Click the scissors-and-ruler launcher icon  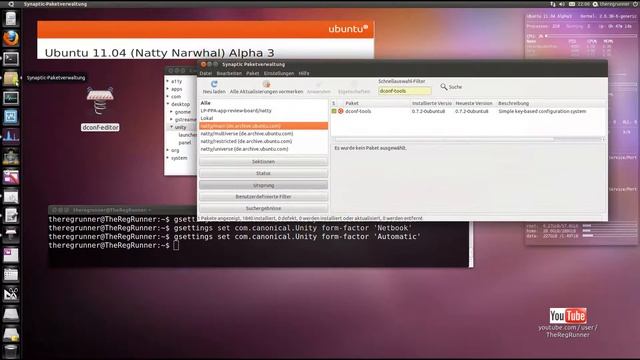(x=11, y=294)
